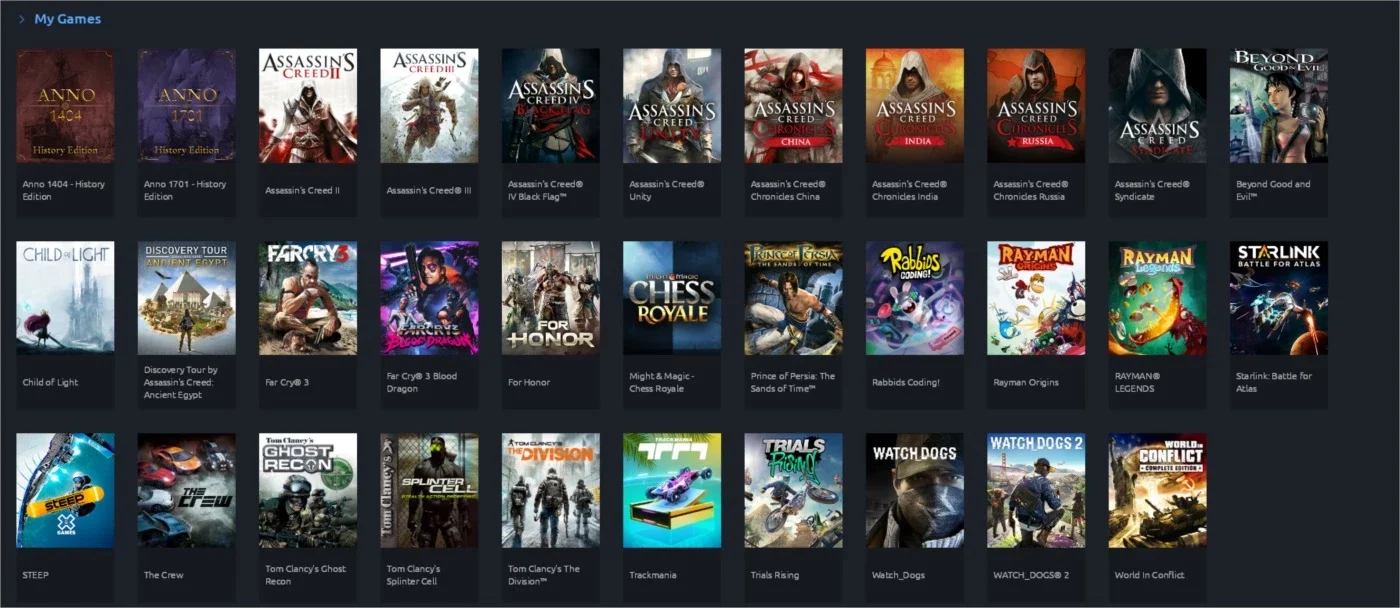1400x608 pixels.
Task: Open Assassin's Creed Unity cover
Action: click(672, 106)
